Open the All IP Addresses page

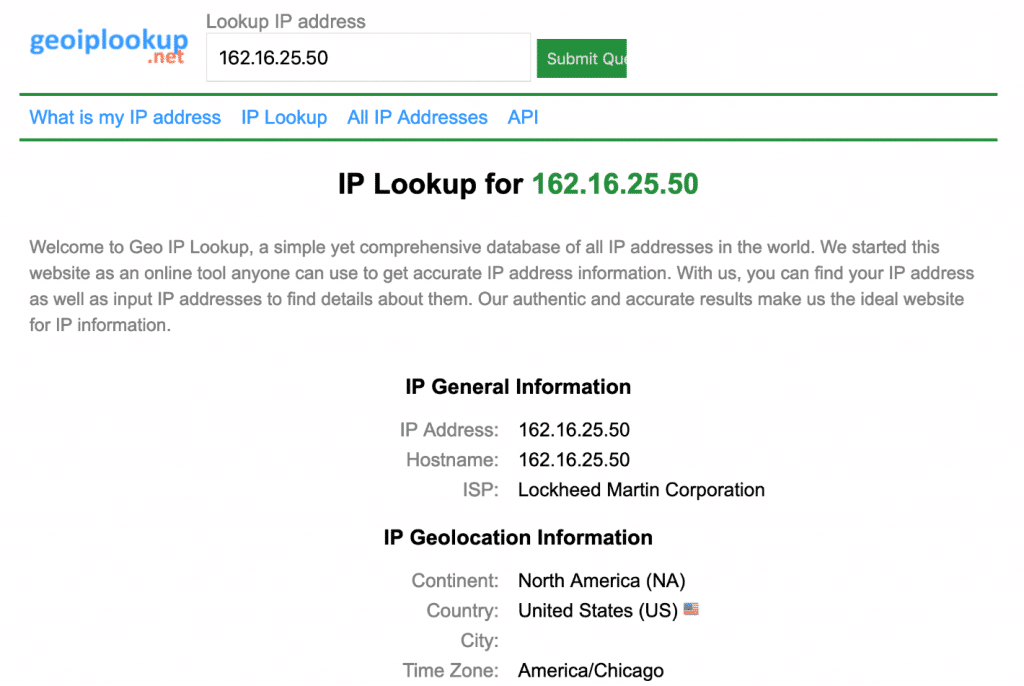417,117
